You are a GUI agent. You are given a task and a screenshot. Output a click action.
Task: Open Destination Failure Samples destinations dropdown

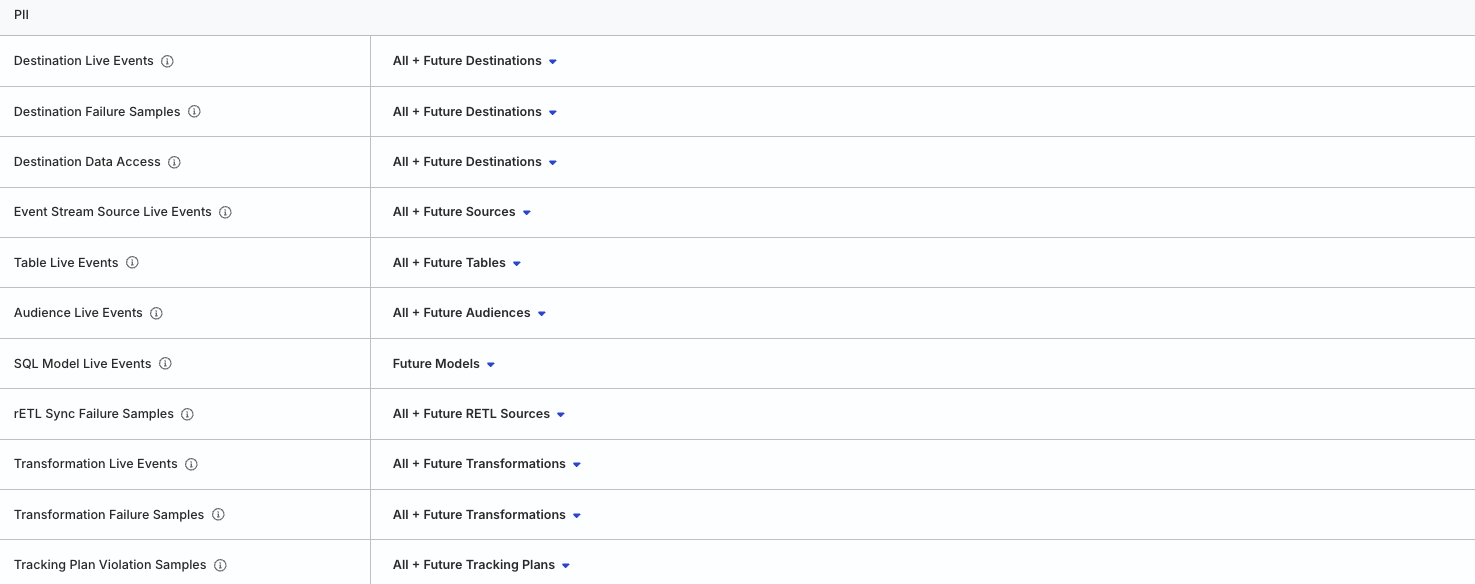(x=475, y=111)
